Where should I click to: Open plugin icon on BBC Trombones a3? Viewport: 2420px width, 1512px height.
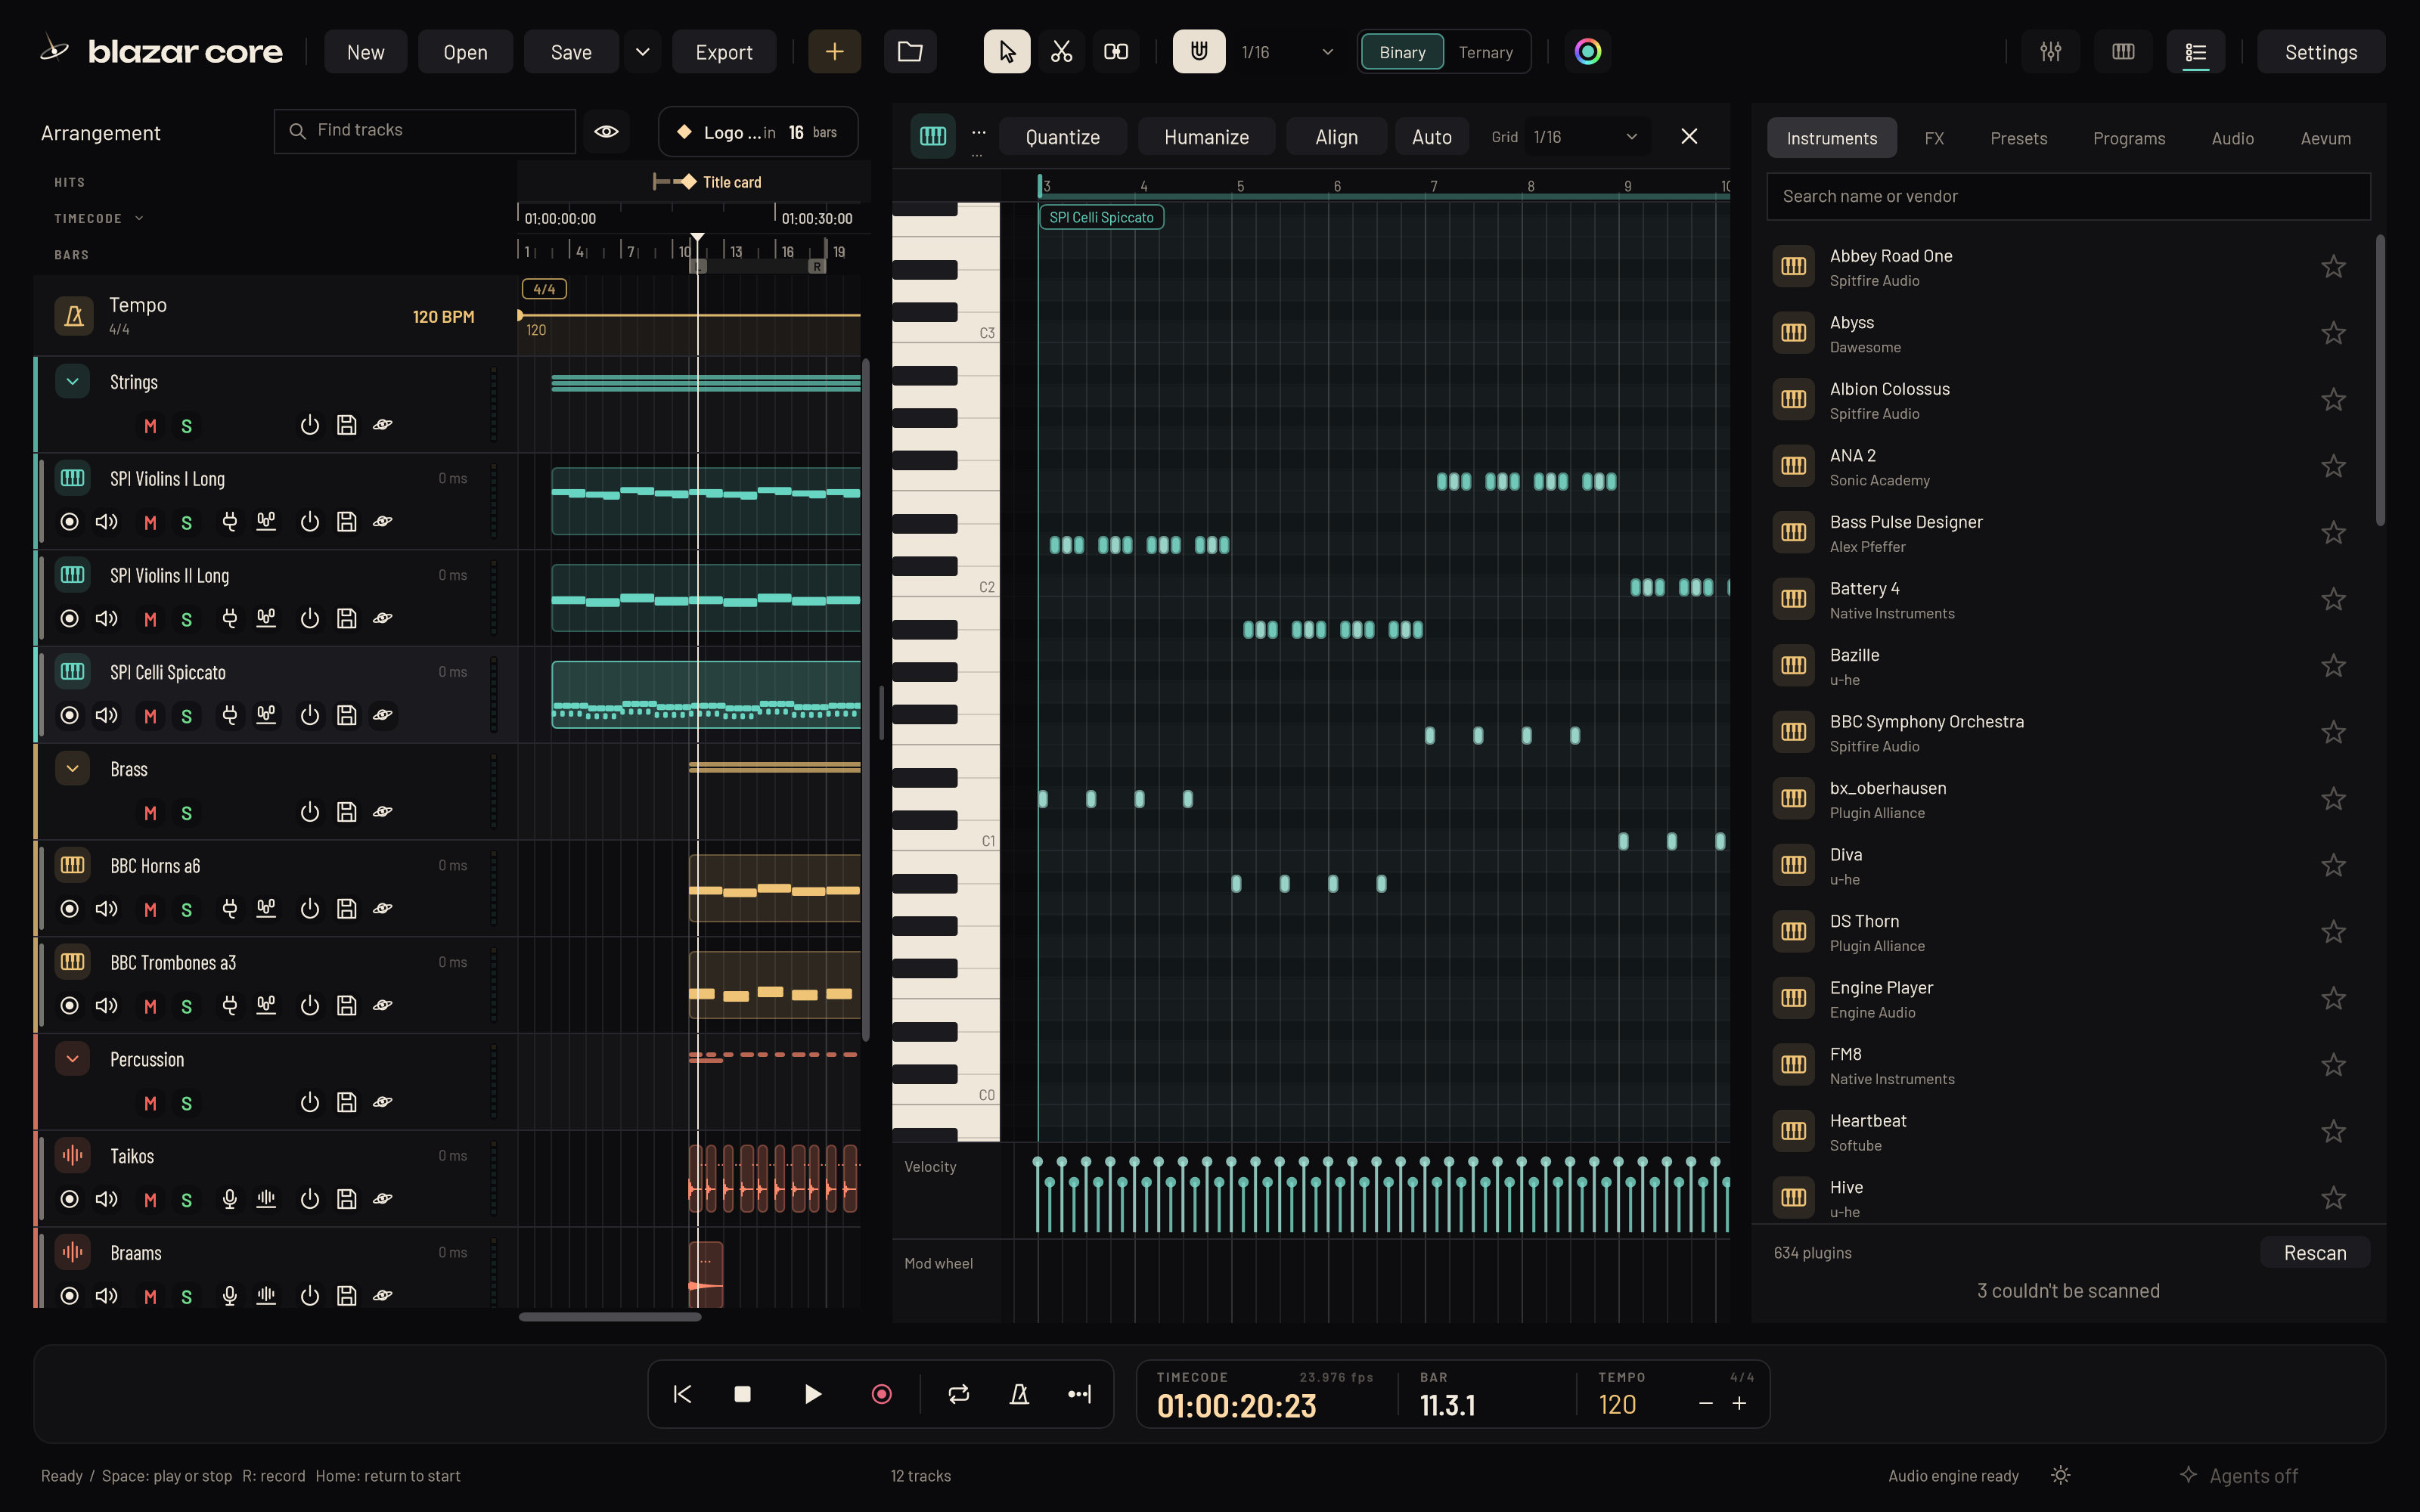click(230, 1005)
